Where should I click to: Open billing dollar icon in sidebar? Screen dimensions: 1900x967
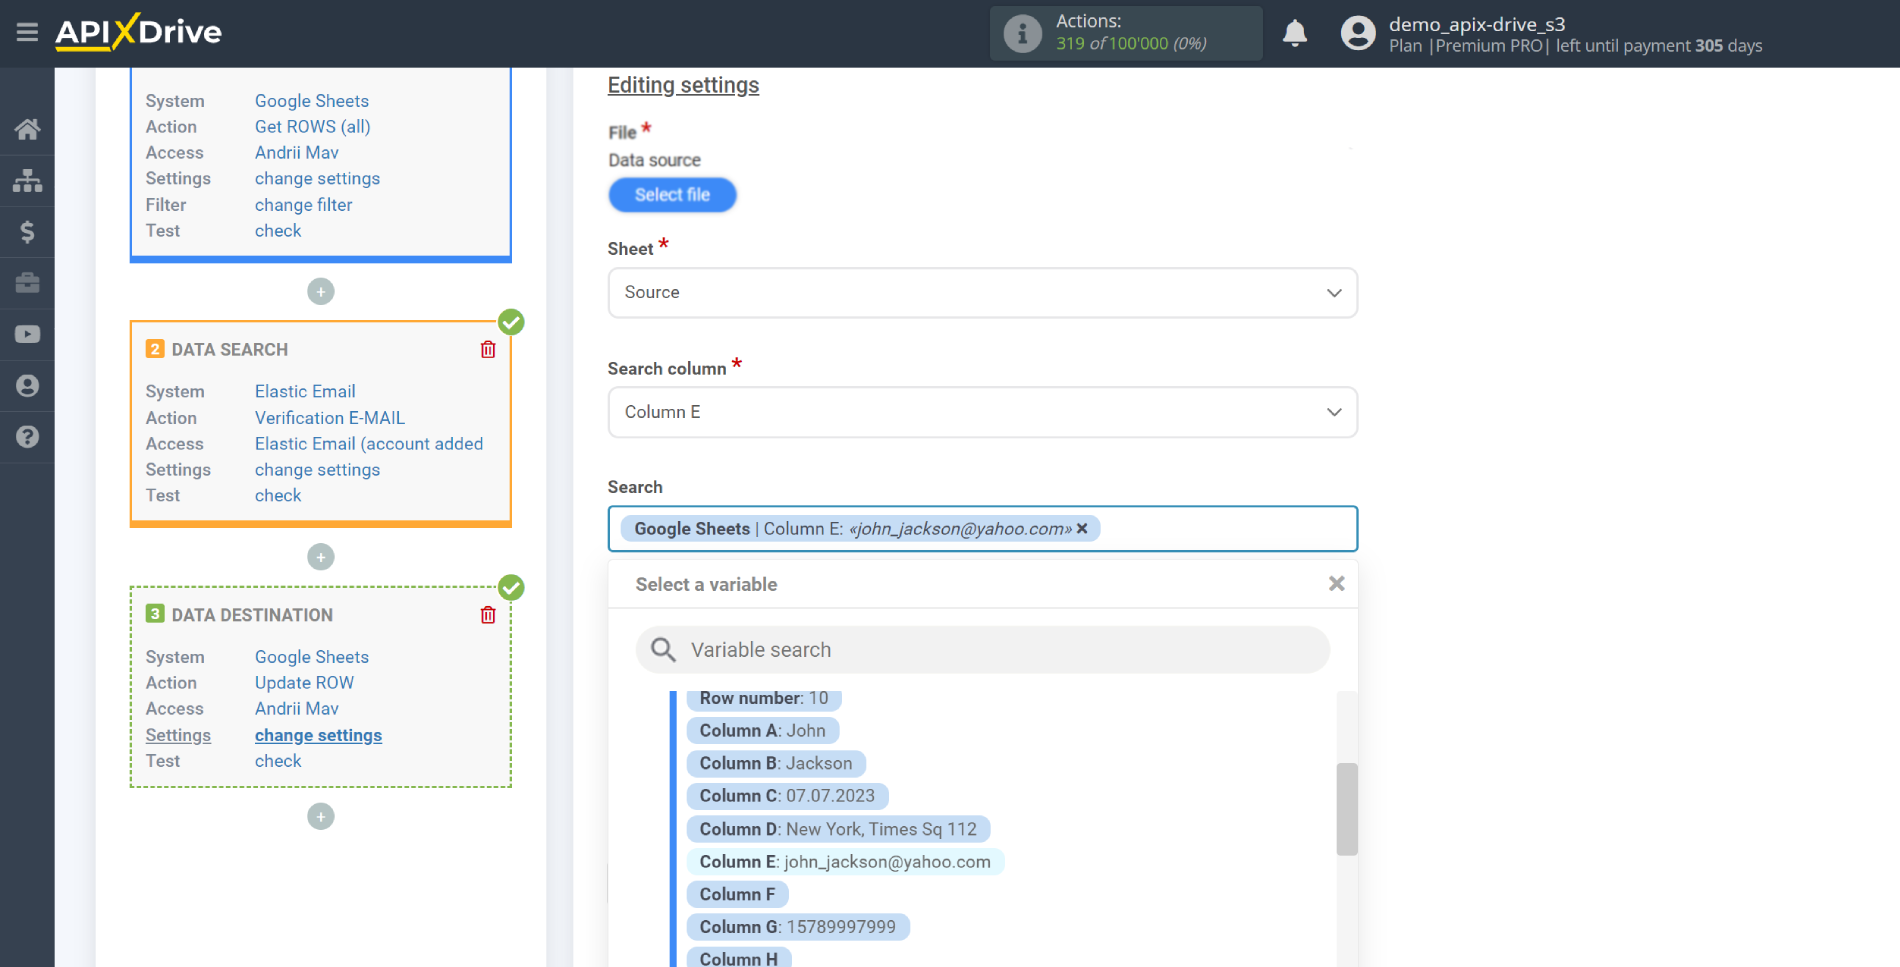(27, 232)
